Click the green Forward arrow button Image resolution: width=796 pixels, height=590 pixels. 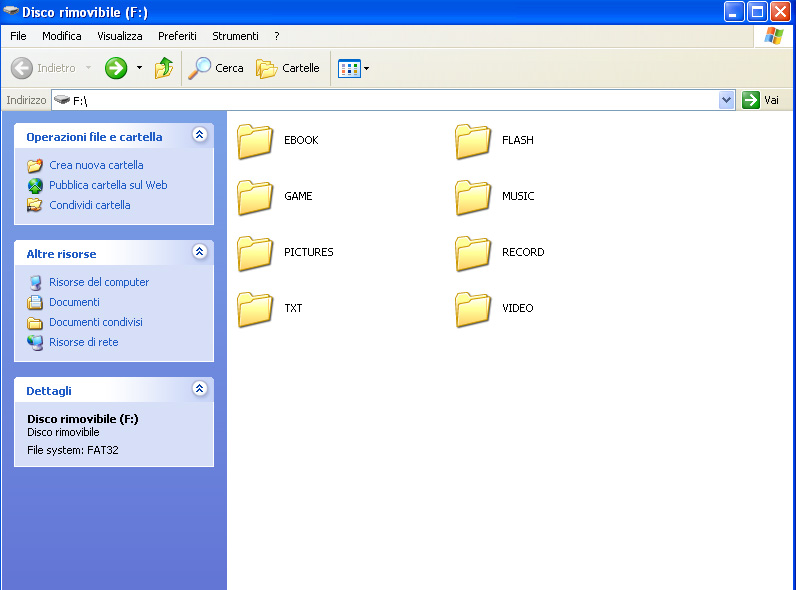[x=116, y=68]
